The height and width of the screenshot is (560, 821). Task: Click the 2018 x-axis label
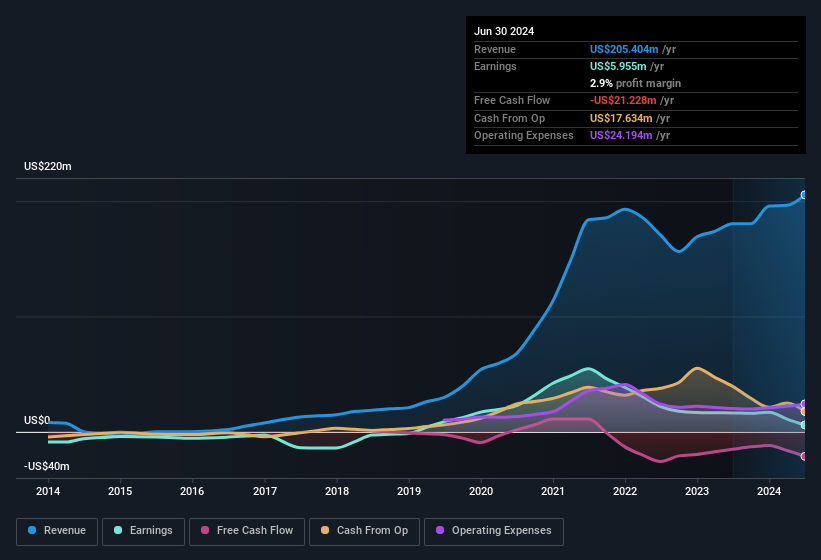click(337, 491)
